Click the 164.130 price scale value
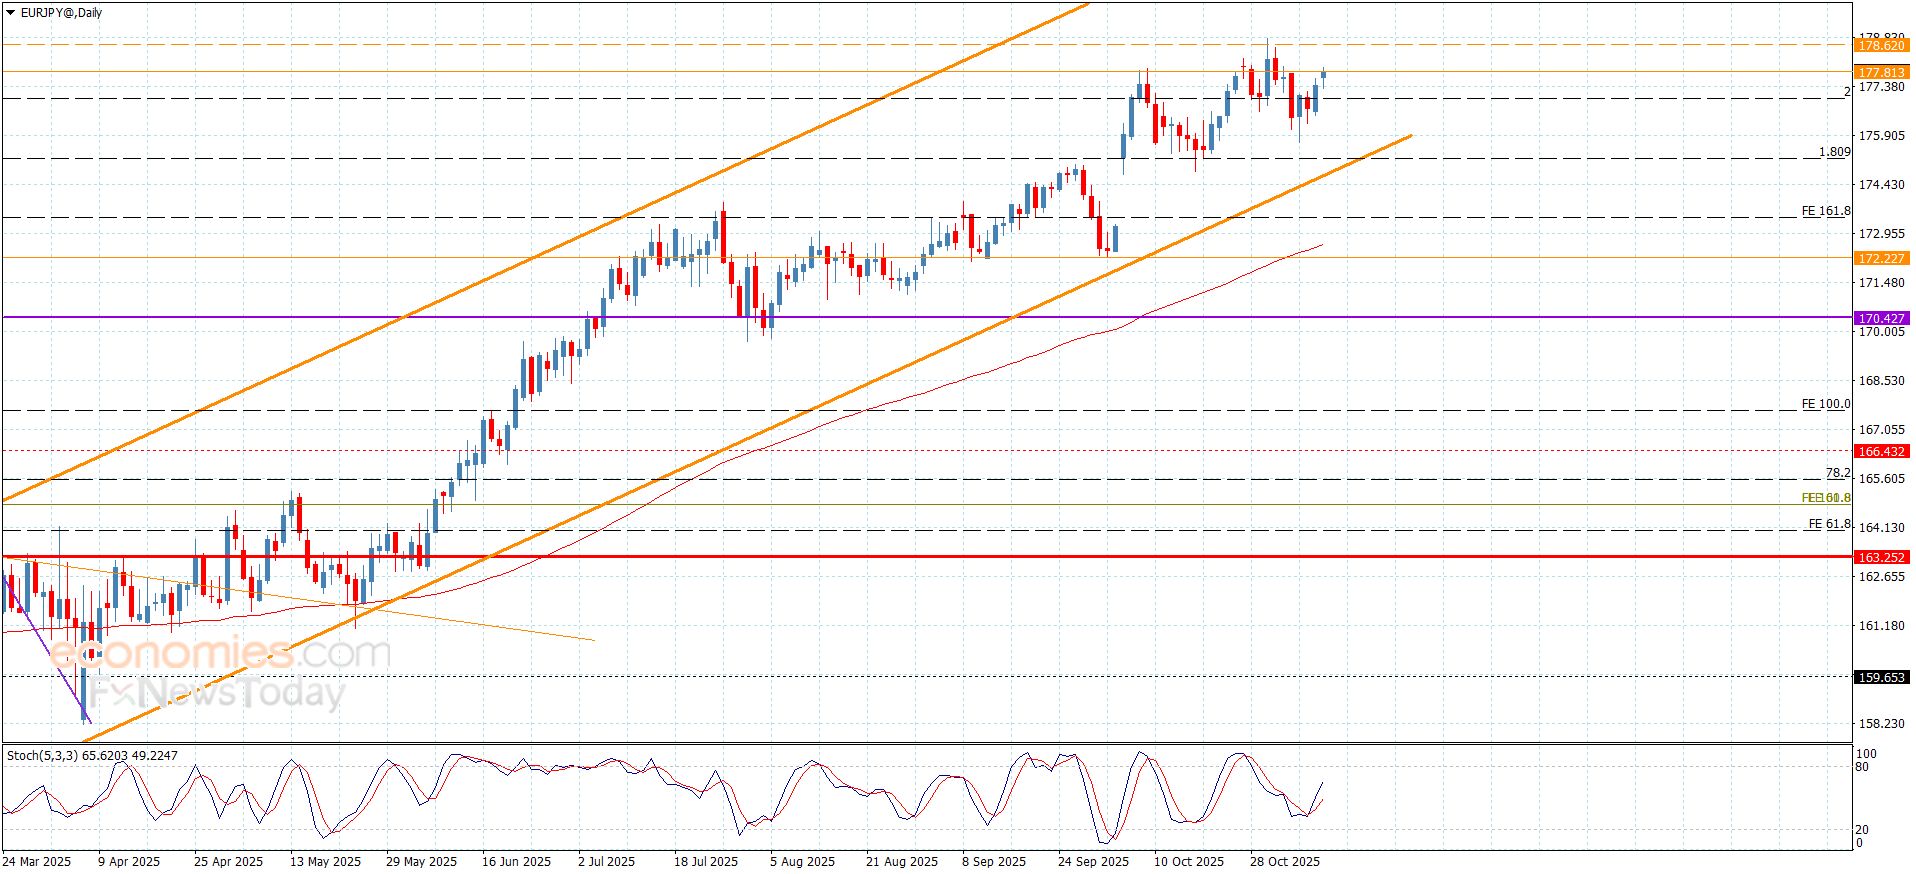1916x874 pixels. click(1881, 528)
